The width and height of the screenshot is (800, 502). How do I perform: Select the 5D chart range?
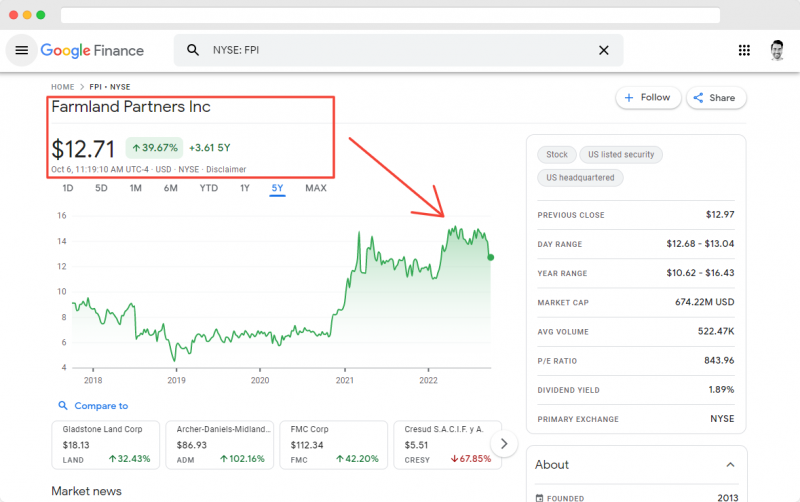(x=101, y=188)
